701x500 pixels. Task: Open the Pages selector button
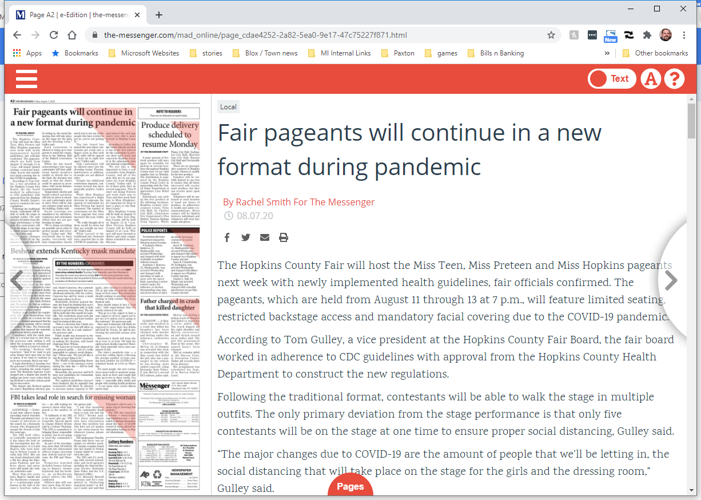point(350,486)
